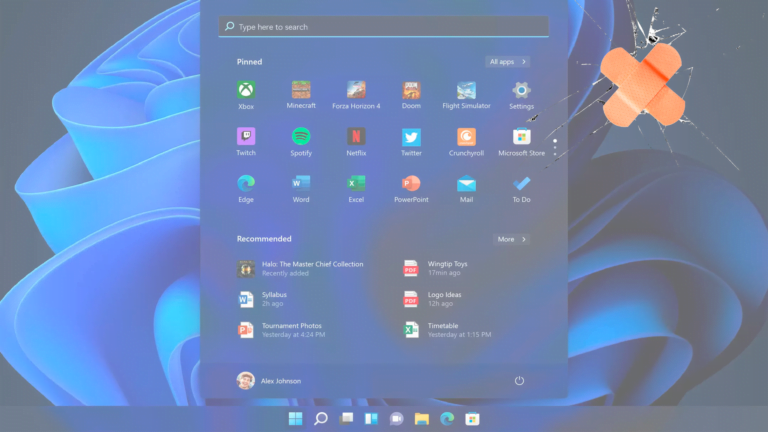Click the power button icon
This screenshot has height=432, width=768.
tap(519, 381)
